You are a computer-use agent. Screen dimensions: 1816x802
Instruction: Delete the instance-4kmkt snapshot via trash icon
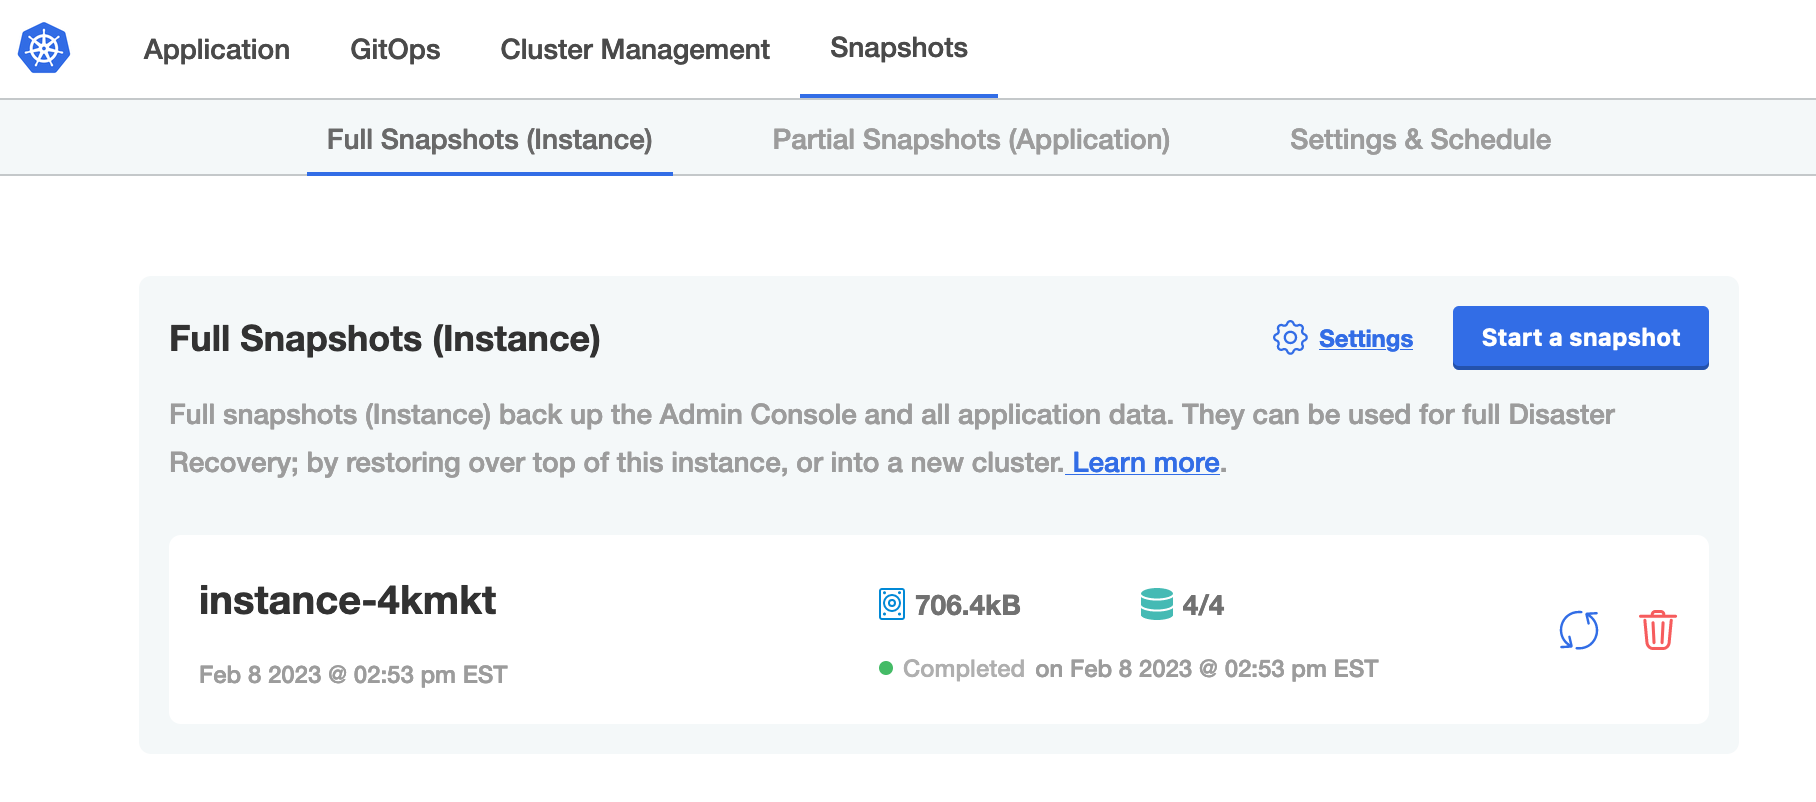1657,630
